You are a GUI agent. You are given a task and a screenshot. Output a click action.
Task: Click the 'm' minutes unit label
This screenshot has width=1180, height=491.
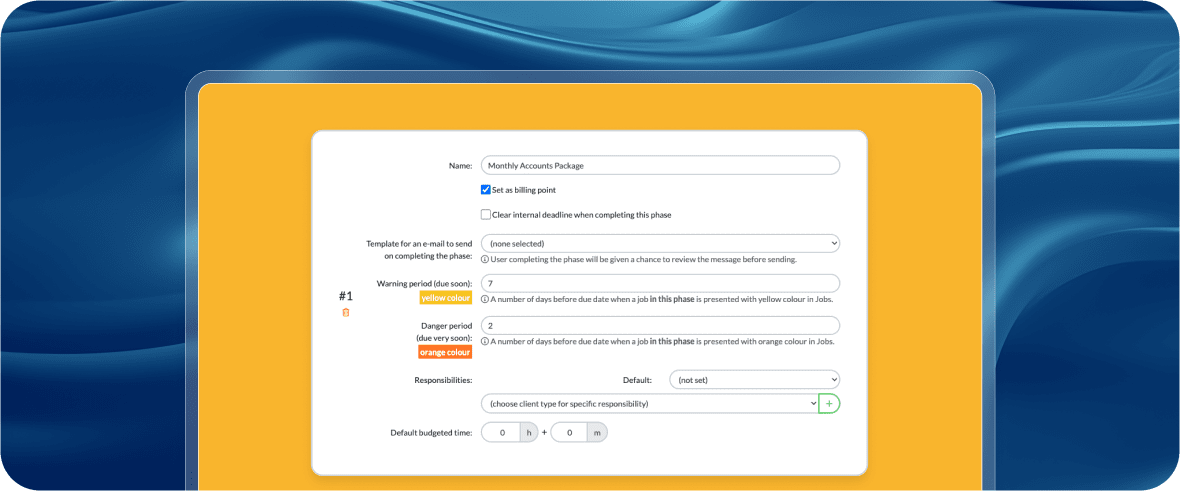[596, 433]
